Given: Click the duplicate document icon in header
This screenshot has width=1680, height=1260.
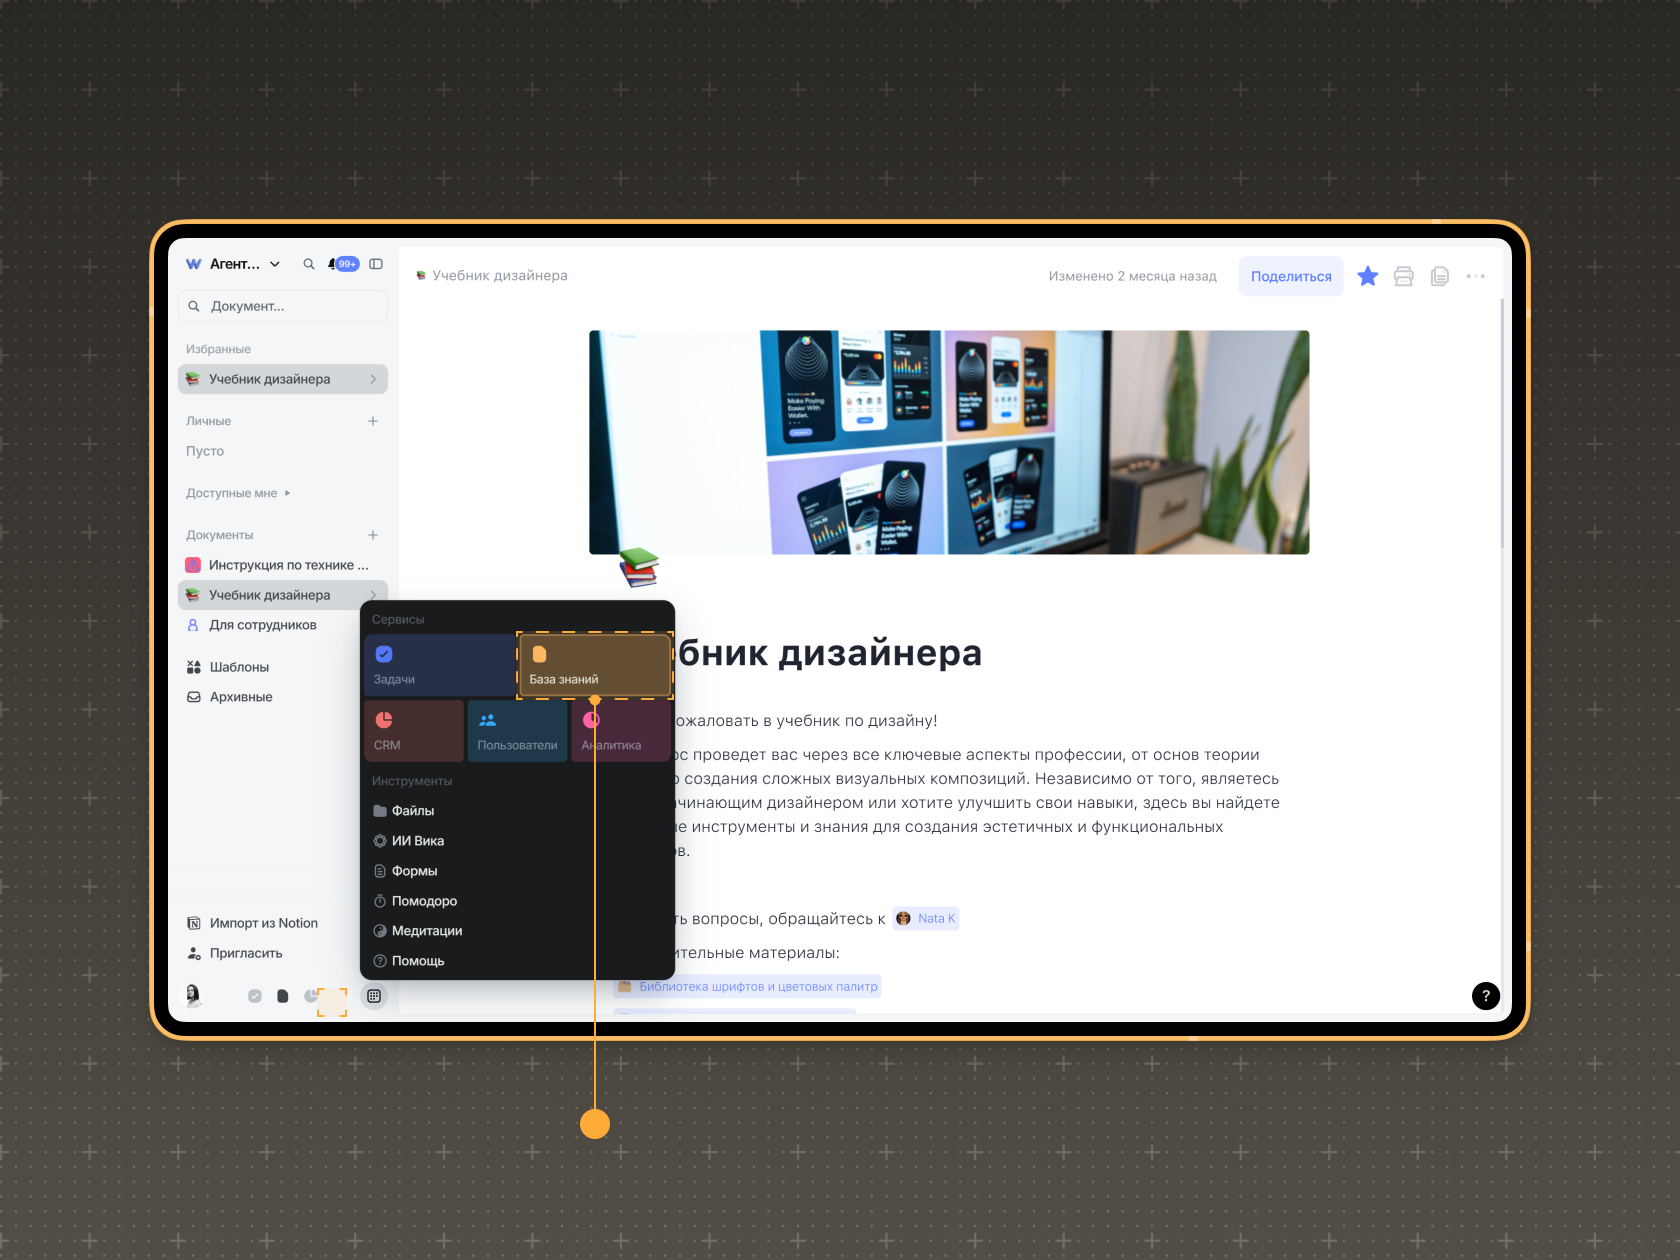Looking at the screenshot, I should click(1439, 277).
